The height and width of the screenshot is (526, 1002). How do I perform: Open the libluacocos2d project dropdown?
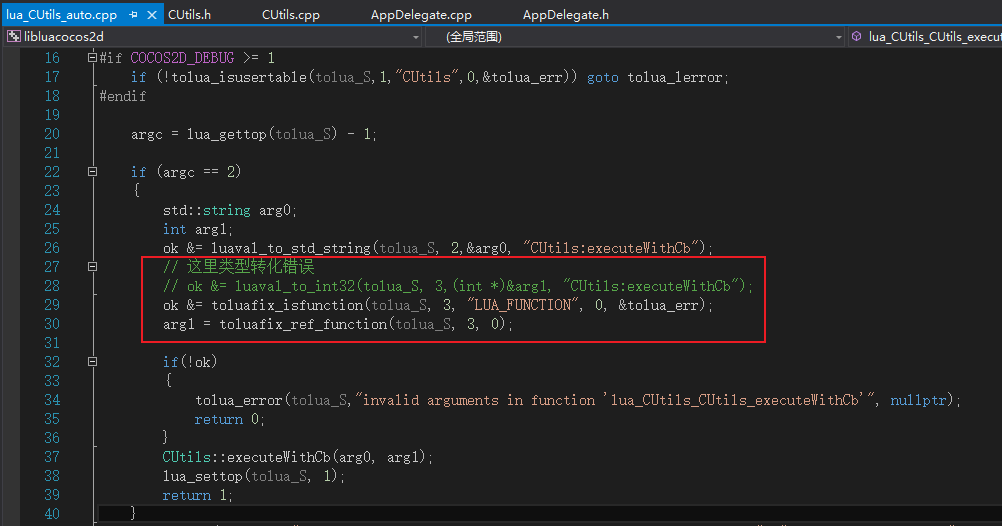click(415, 37)
